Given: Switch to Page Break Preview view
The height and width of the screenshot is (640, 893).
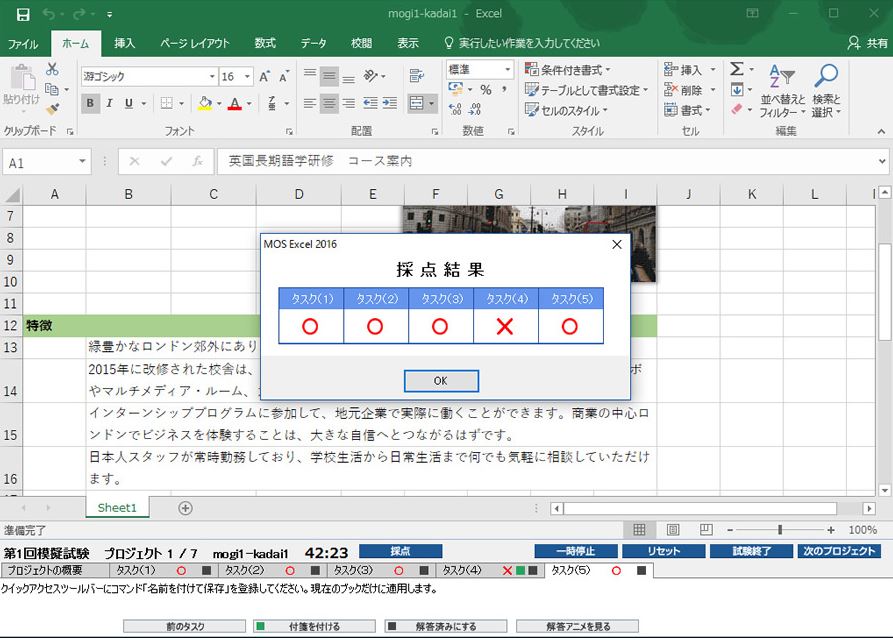Looking at the screenshot, I should tap(706, 530).
